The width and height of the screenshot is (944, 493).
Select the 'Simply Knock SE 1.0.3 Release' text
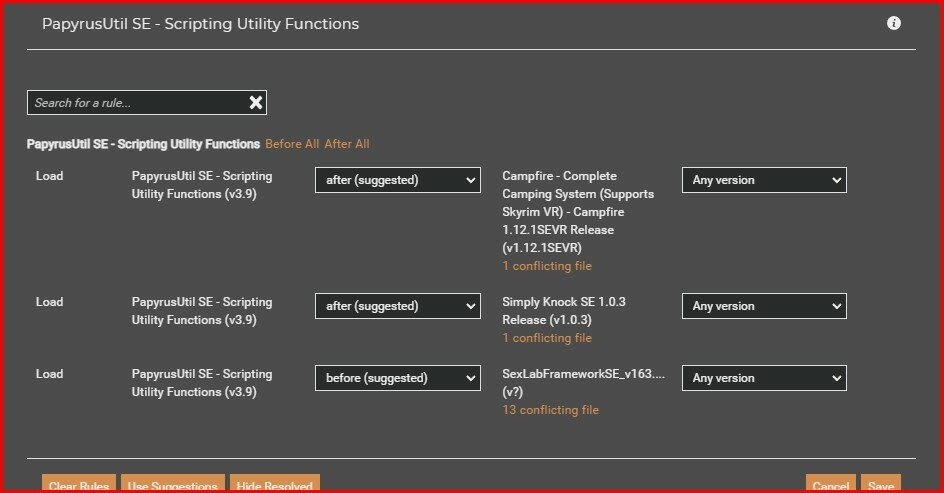coord(564,311)
